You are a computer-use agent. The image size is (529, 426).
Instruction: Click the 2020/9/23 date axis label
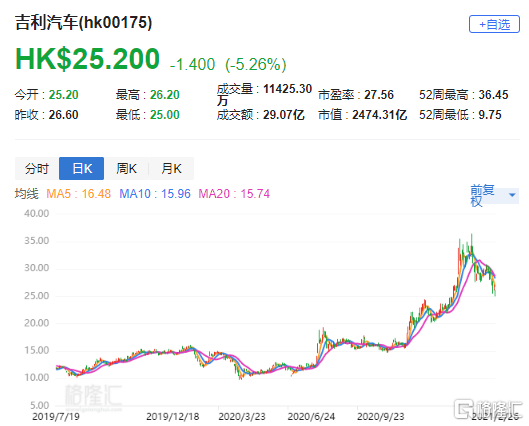click(381, 417)
